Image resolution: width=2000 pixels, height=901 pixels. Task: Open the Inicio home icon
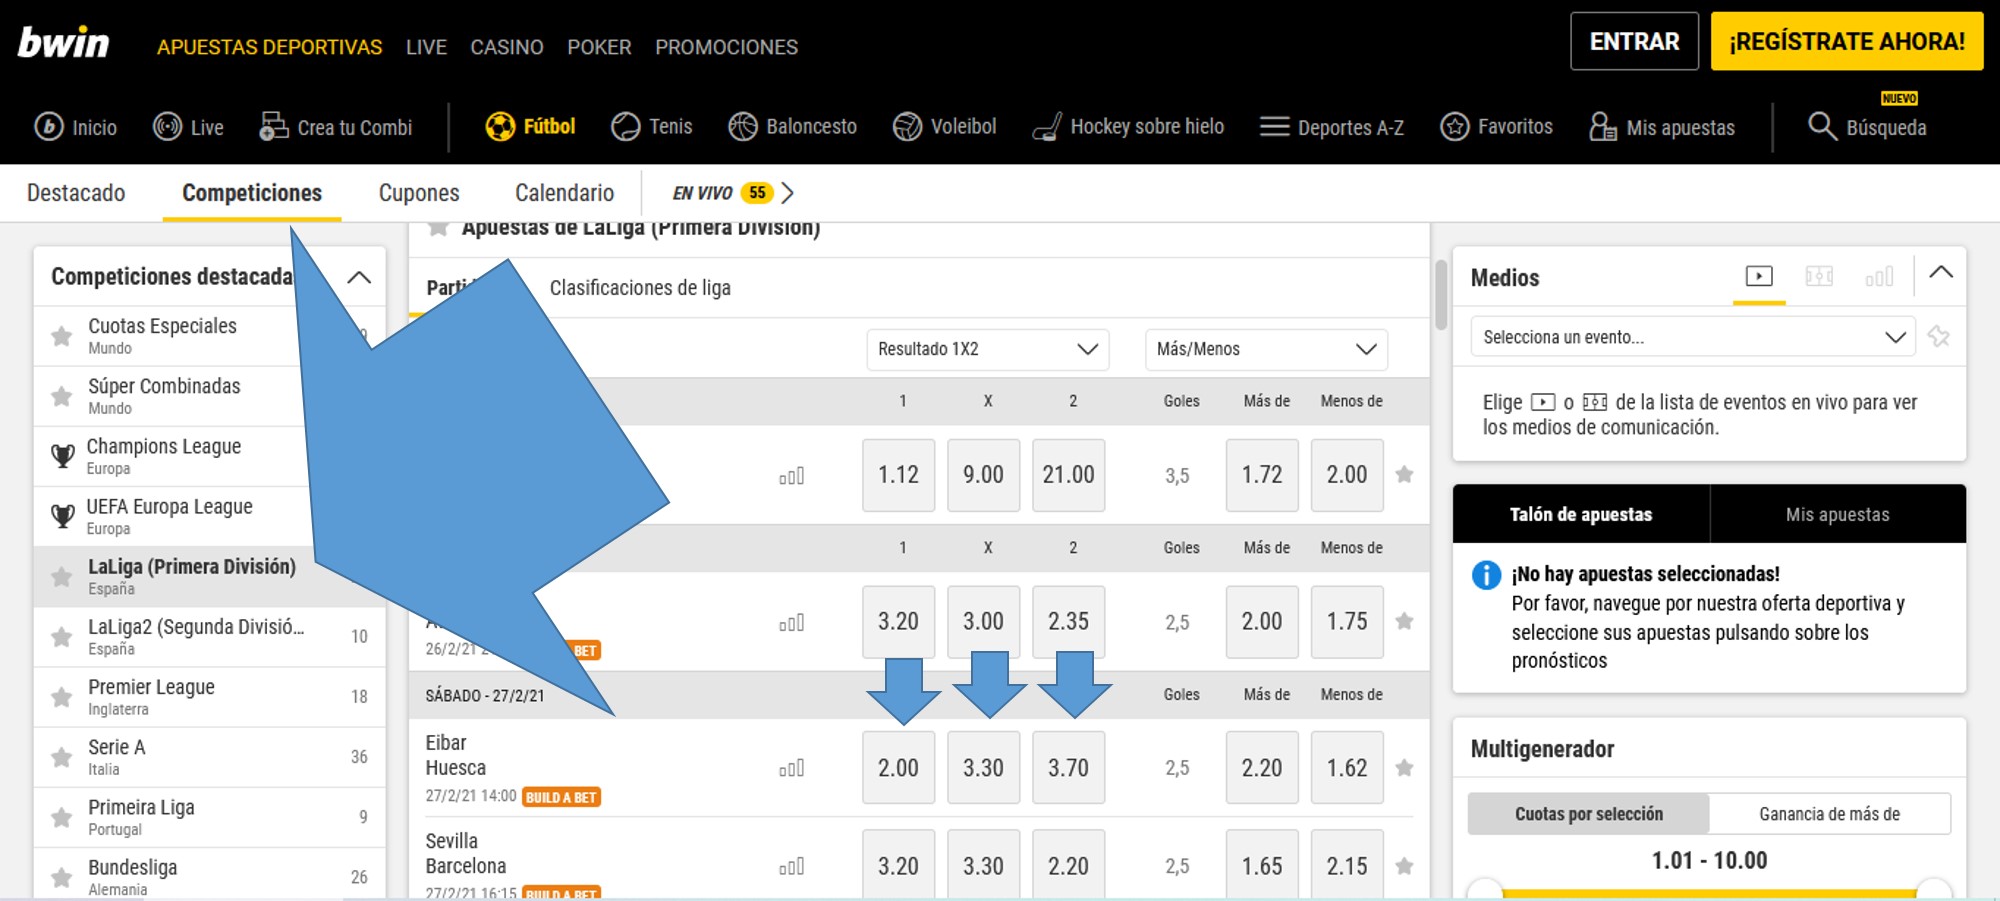click(49, 127)
